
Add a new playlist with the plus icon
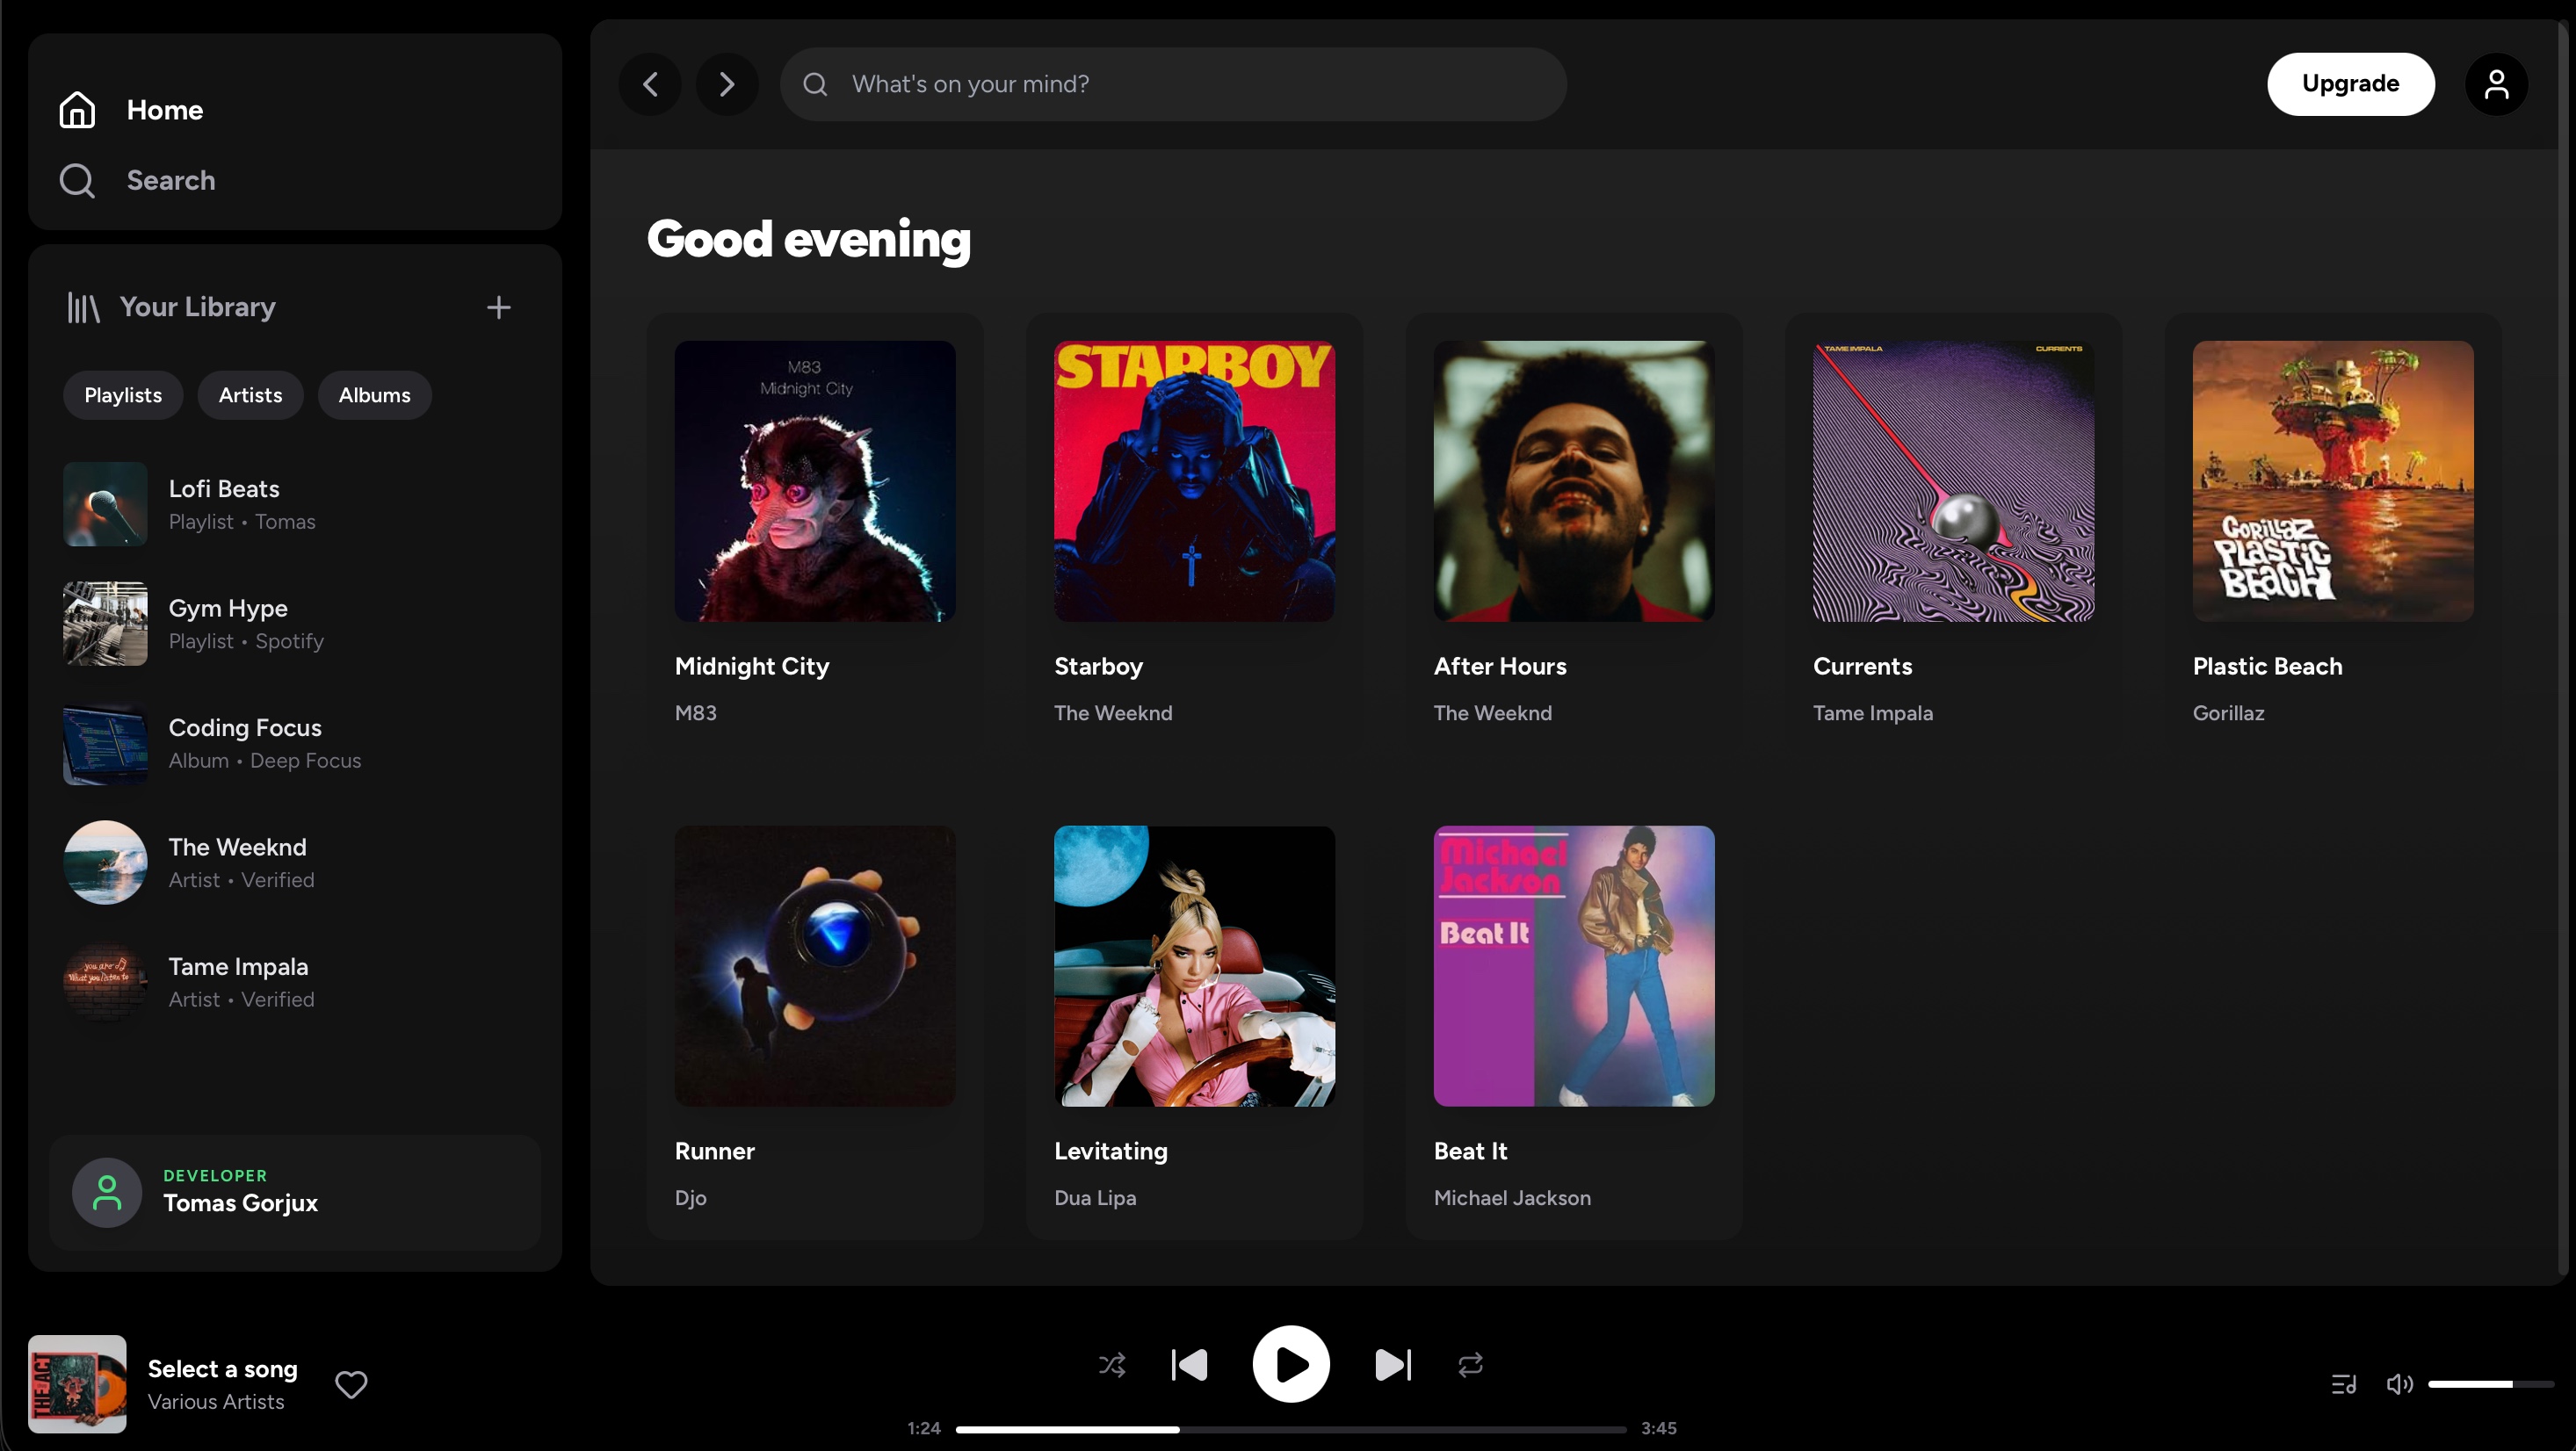(x=498, y=307)
